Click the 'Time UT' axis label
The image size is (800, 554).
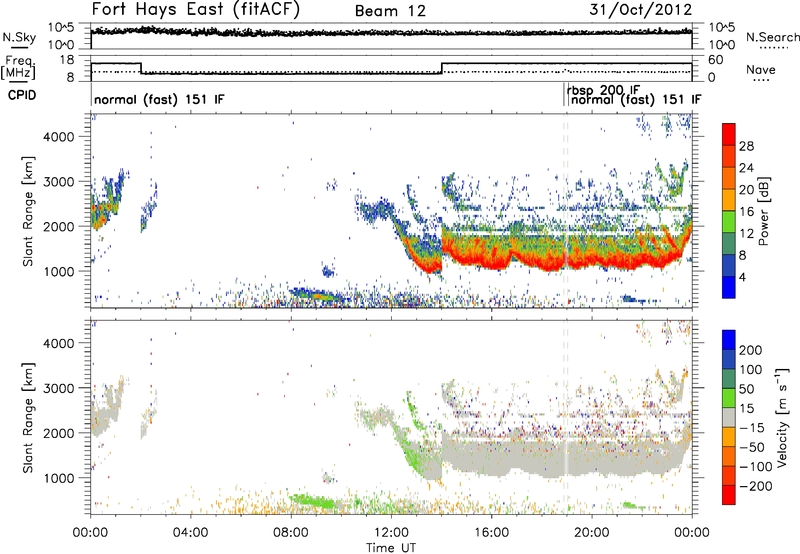point(391,548)
